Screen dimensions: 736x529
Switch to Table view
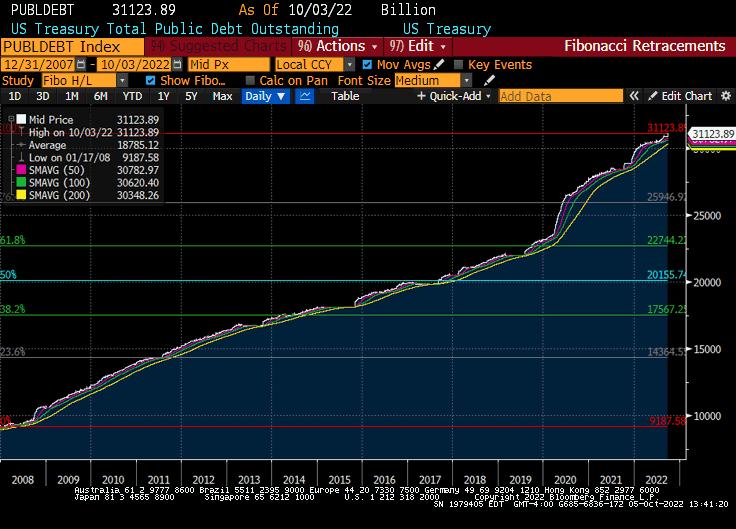click(x=345, y=96)
